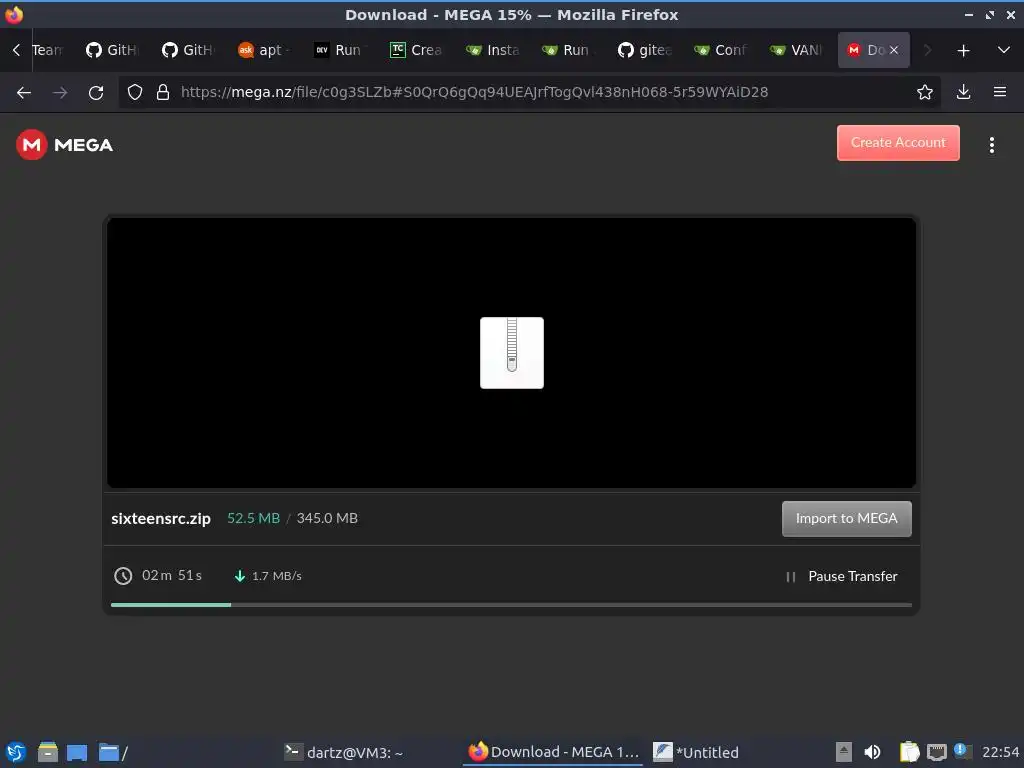Open the MEGA three-dot options menu
Screen dimensions: 1024x768
point(991,145)
